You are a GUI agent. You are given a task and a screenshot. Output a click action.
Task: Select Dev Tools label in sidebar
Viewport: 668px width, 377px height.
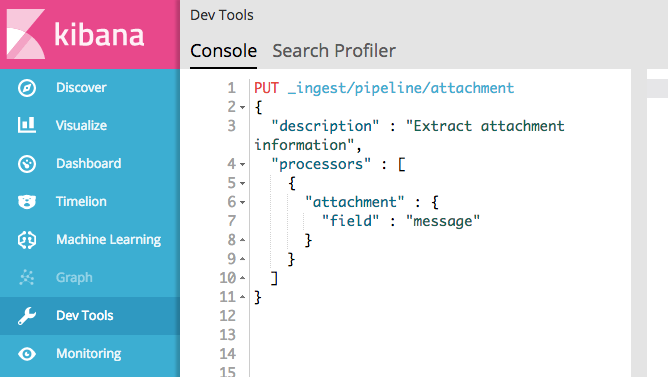pos(85,316)
